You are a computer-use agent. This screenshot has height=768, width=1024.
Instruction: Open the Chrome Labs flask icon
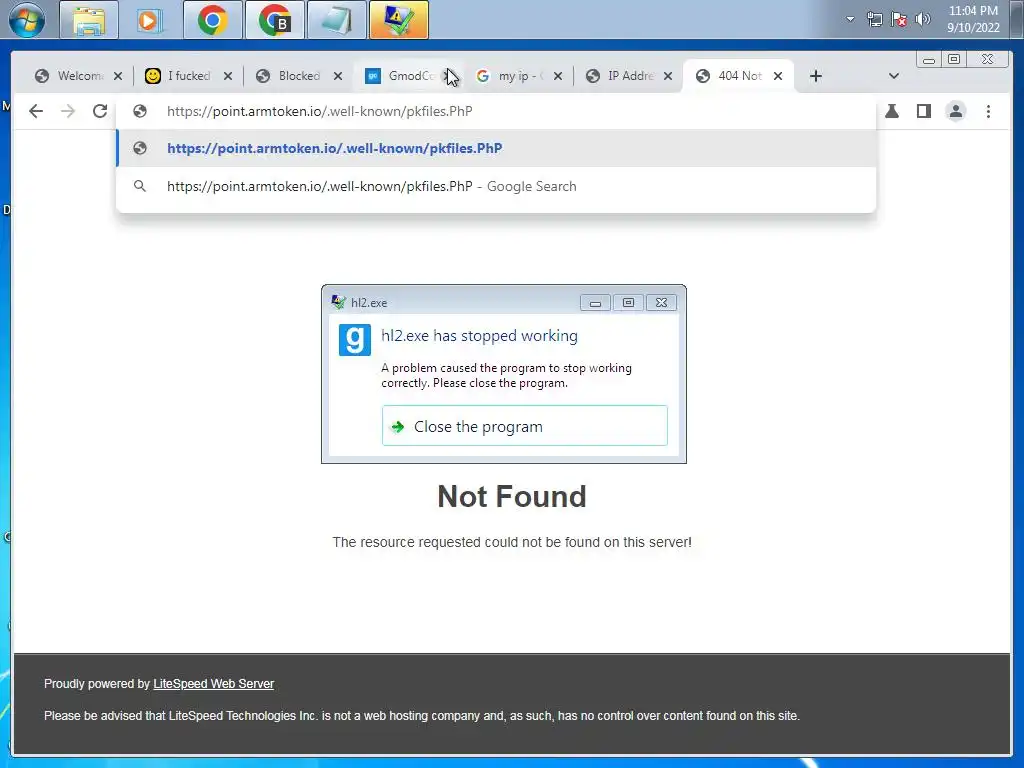pos(891,111)
